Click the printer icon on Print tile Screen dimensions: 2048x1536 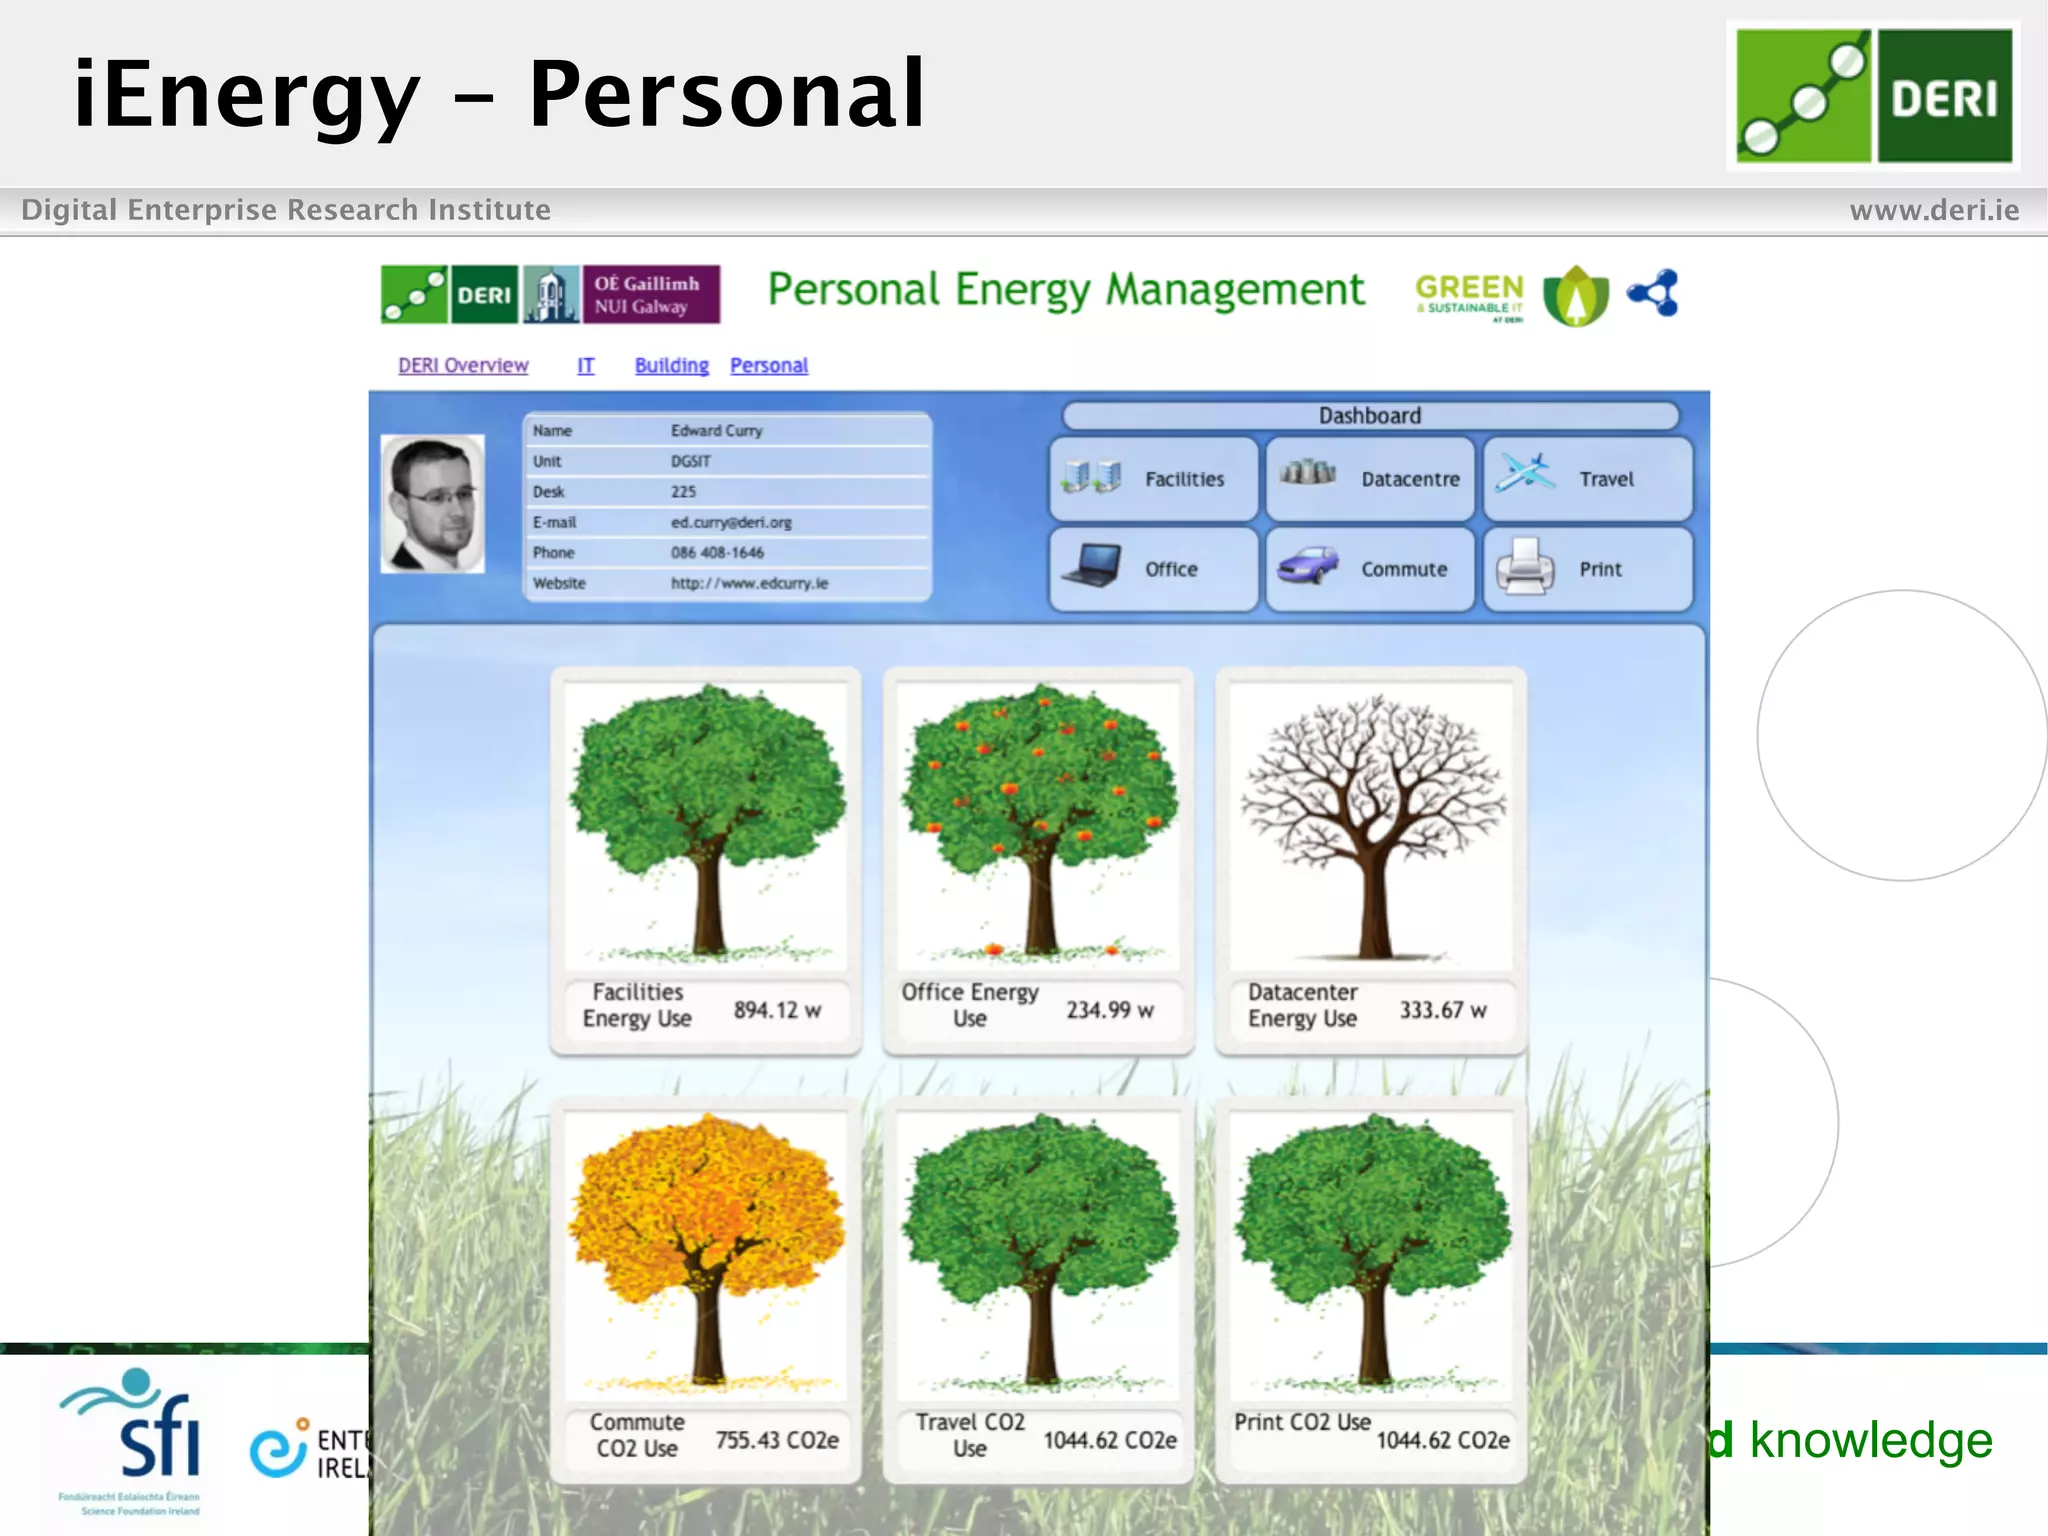(1525, 566)
